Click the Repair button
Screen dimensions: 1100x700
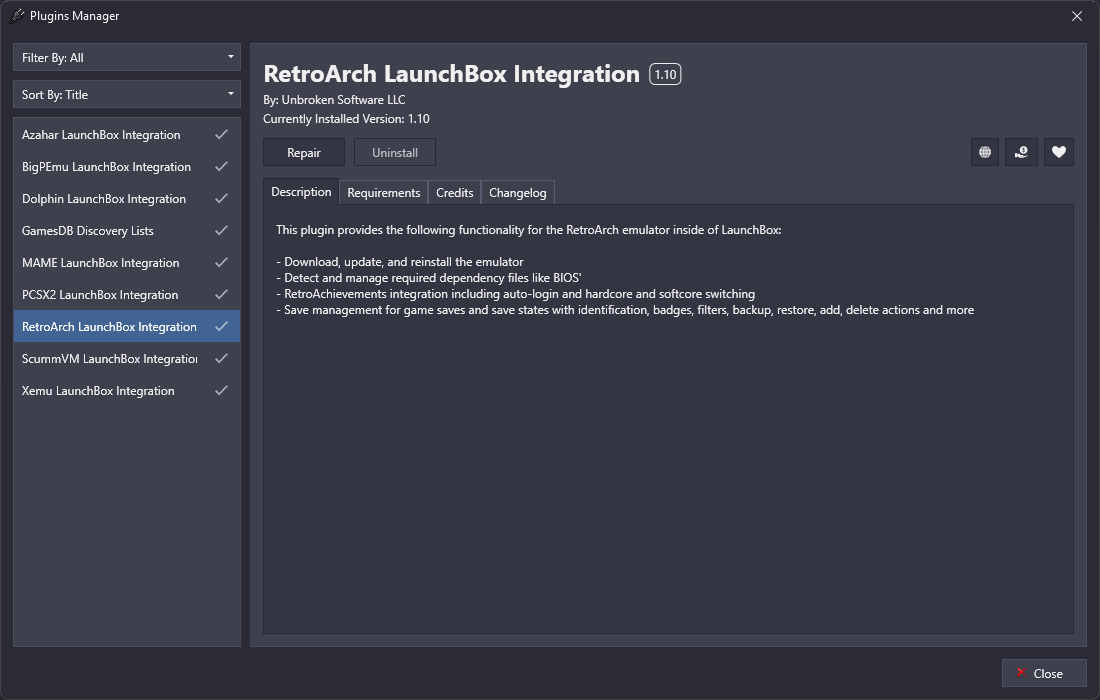click(304, 152)
